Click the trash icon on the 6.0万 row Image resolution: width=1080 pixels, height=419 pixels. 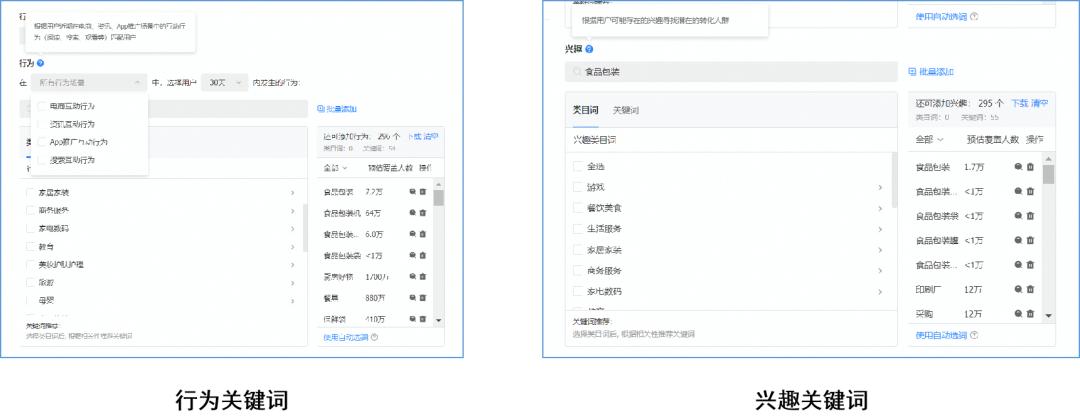pyautogui.click(x=423, y=234)
